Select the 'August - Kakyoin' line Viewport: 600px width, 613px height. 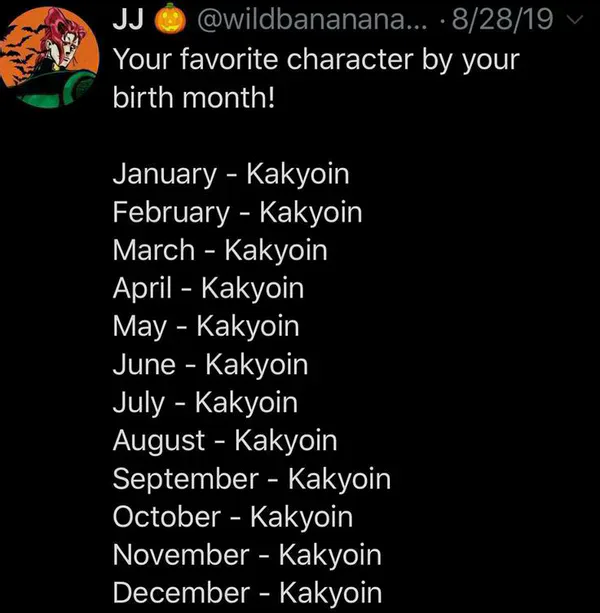pos(225,440)
